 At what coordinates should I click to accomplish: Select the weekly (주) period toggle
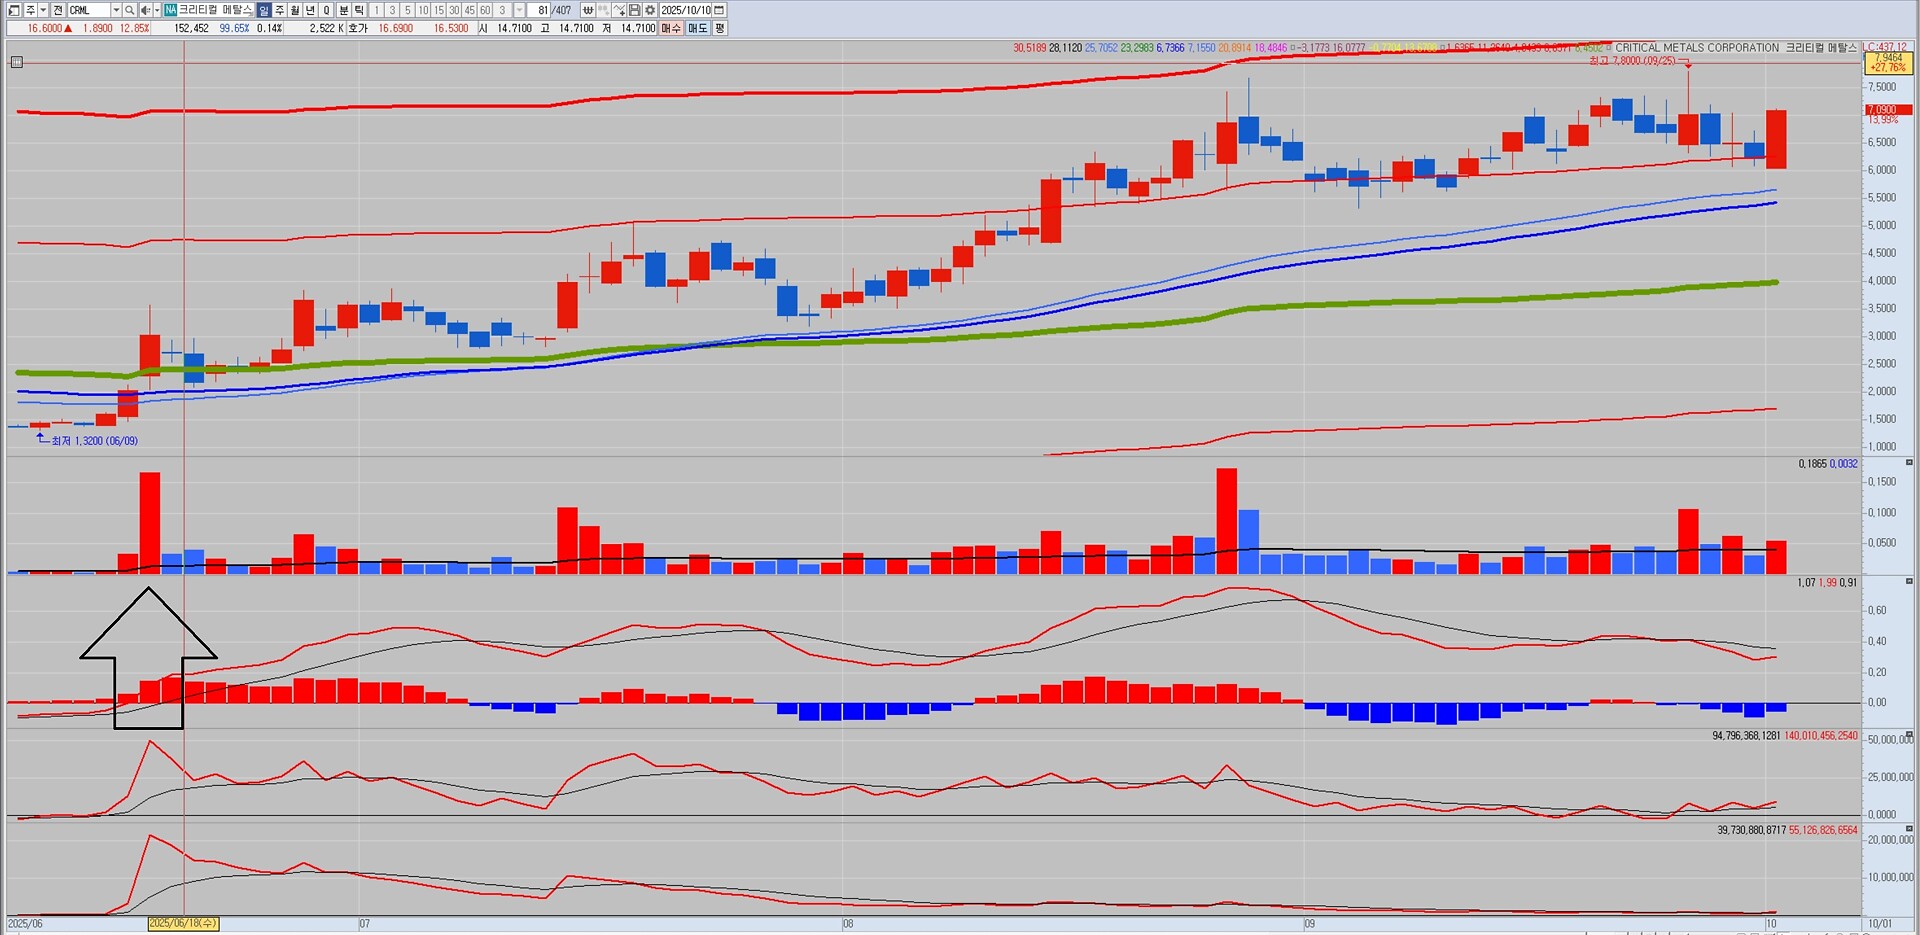[x=279, y=10]
